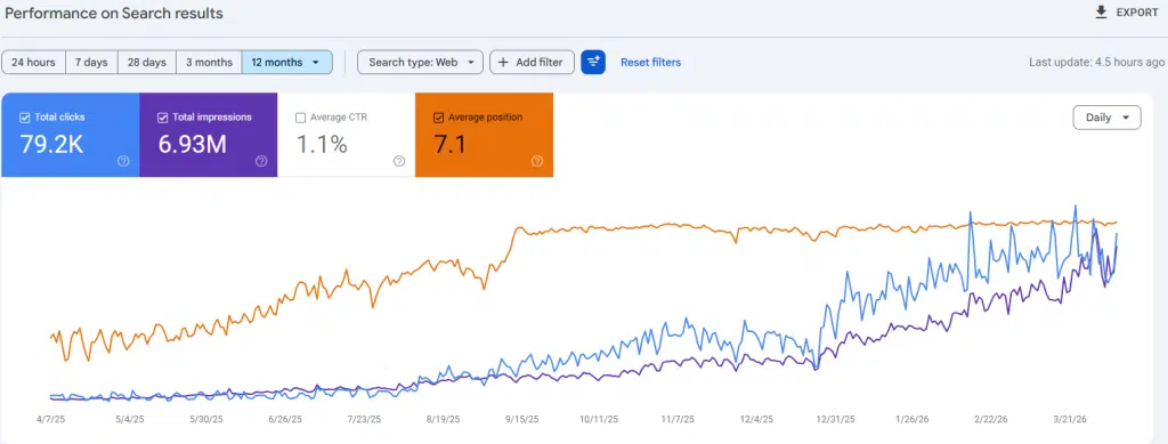Screen dimensions: 1168x444
Task: Click the Export download icon
Action: coord(1101,13)
